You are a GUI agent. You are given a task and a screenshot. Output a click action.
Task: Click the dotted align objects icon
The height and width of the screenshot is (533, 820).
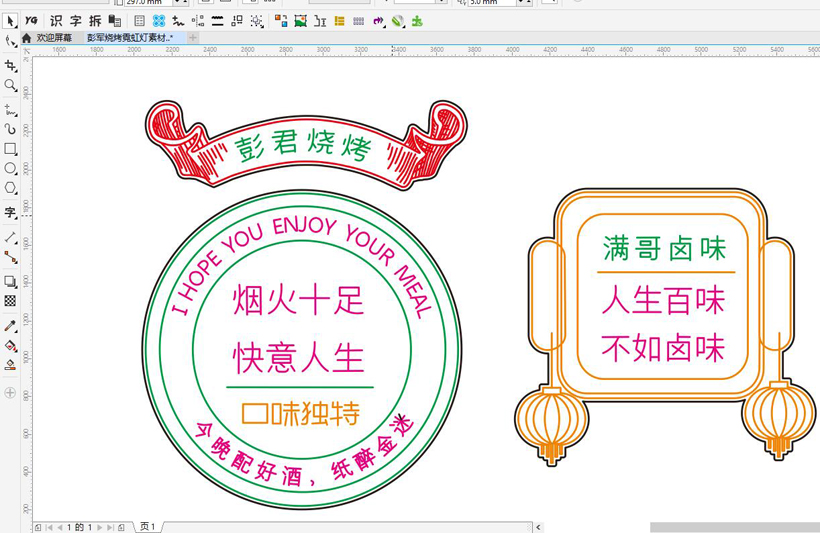point(198,21)
